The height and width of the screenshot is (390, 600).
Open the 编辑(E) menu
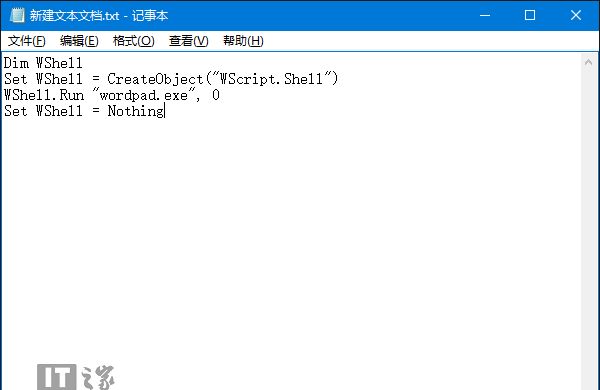[x=79, y=41]
